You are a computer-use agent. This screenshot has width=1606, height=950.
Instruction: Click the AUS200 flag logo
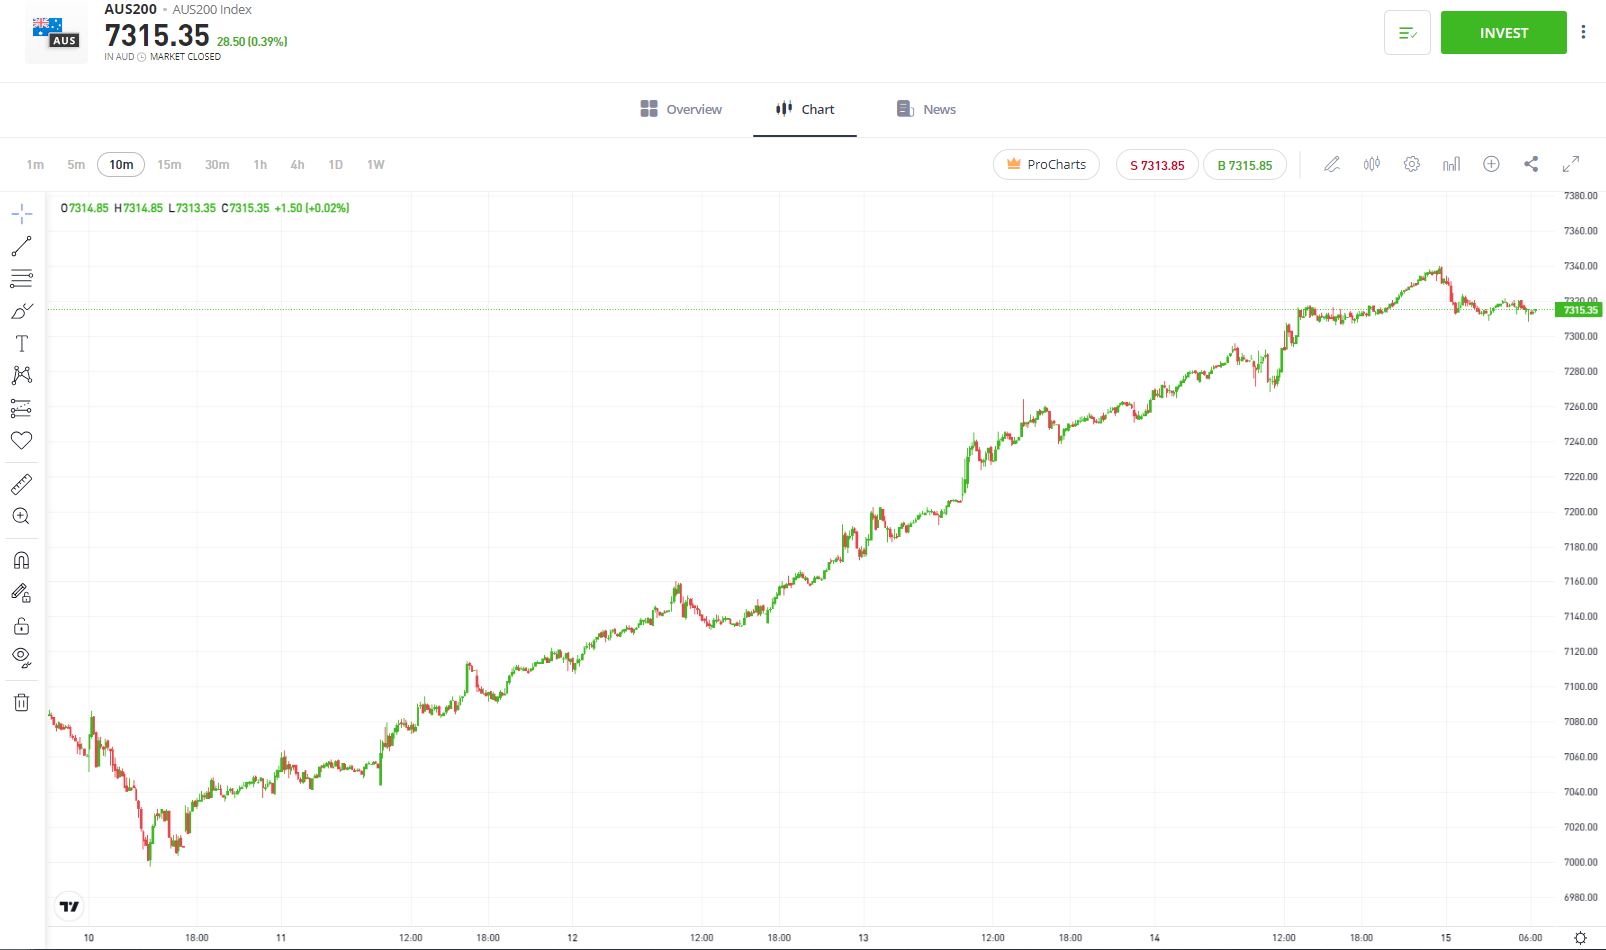pyautogui.click(x=56, y=33)
